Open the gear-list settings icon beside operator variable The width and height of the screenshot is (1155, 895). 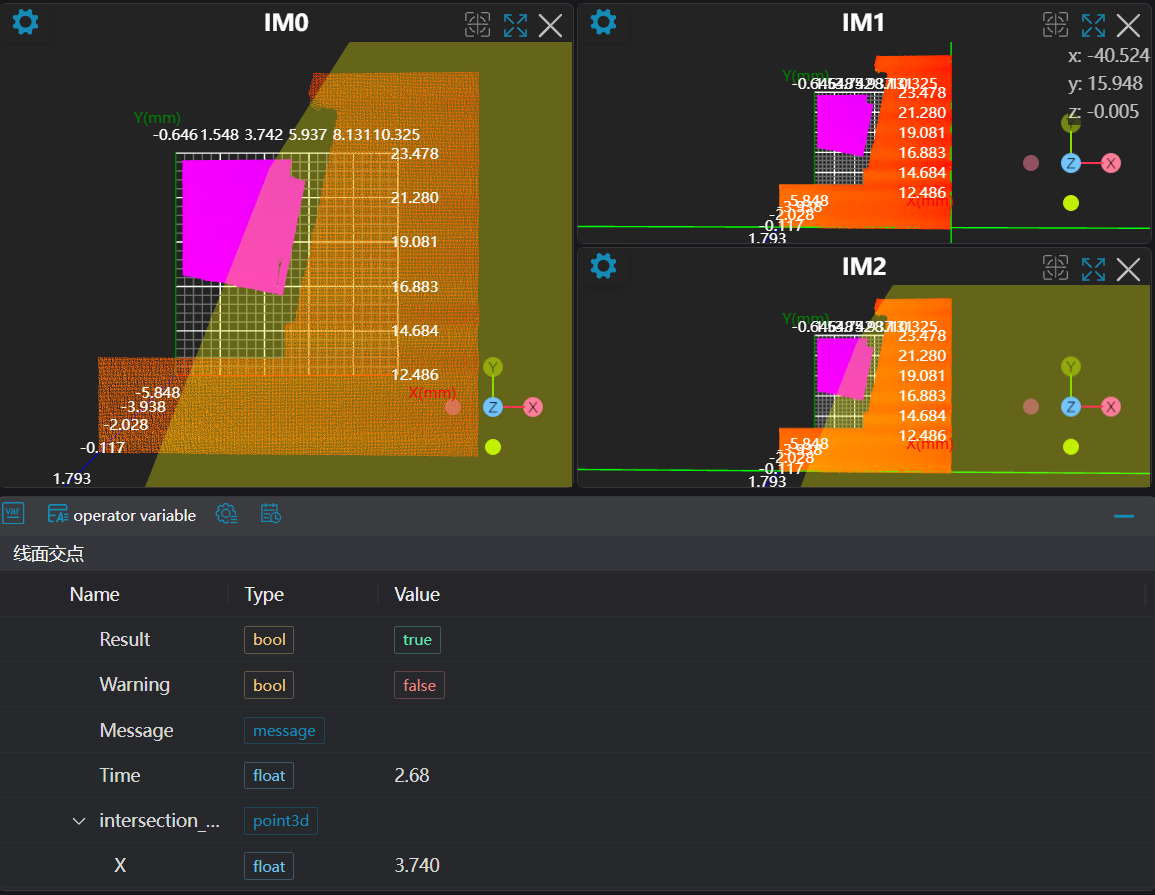[x=227, y=514]
